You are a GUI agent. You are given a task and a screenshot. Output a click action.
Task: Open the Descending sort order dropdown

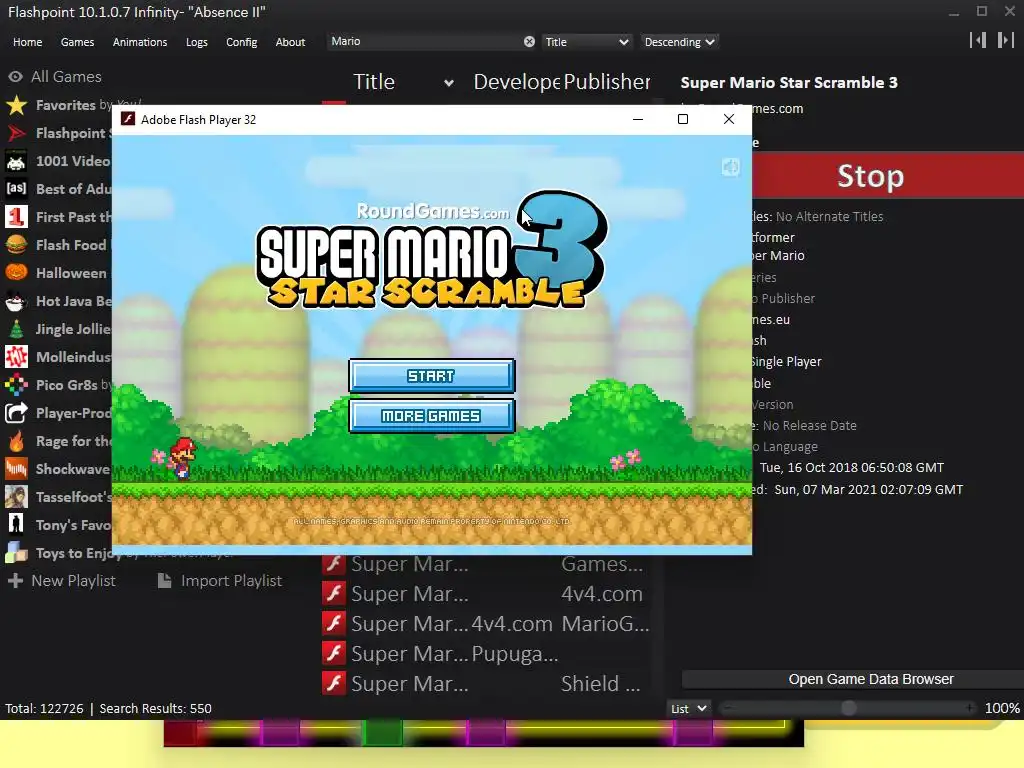(679, 42)
